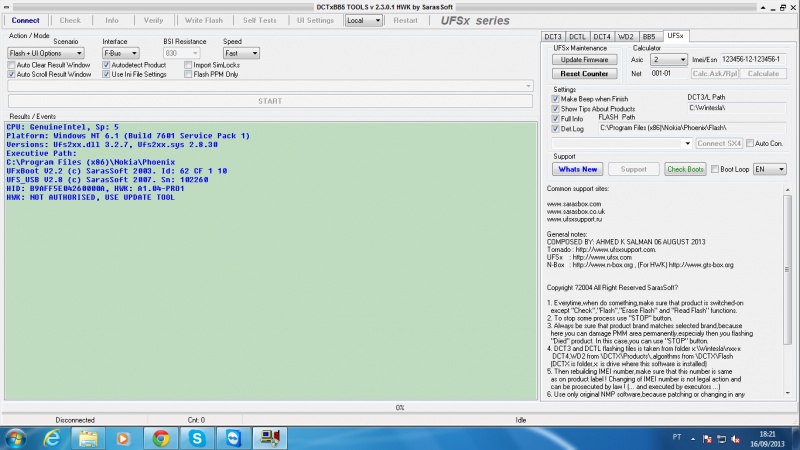Disable Auto Scroll Result Window
This screenshot has width=800, height=450.
tap(11, 74)
